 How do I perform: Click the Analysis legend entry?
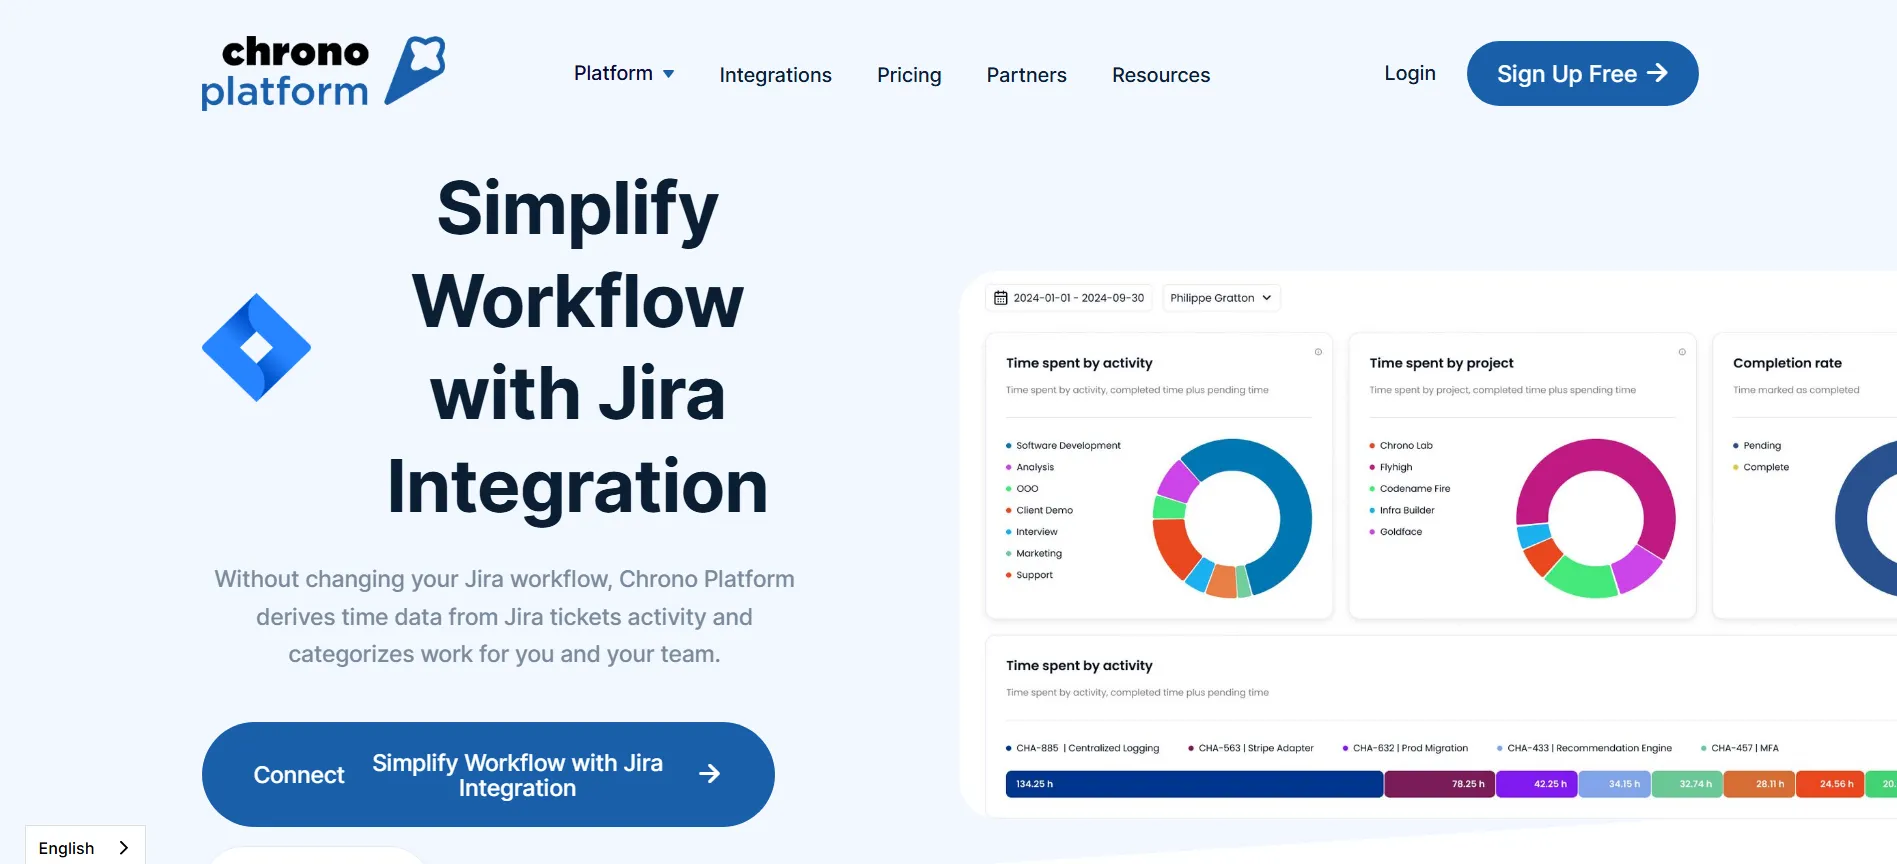click(x=1030, y=467)
